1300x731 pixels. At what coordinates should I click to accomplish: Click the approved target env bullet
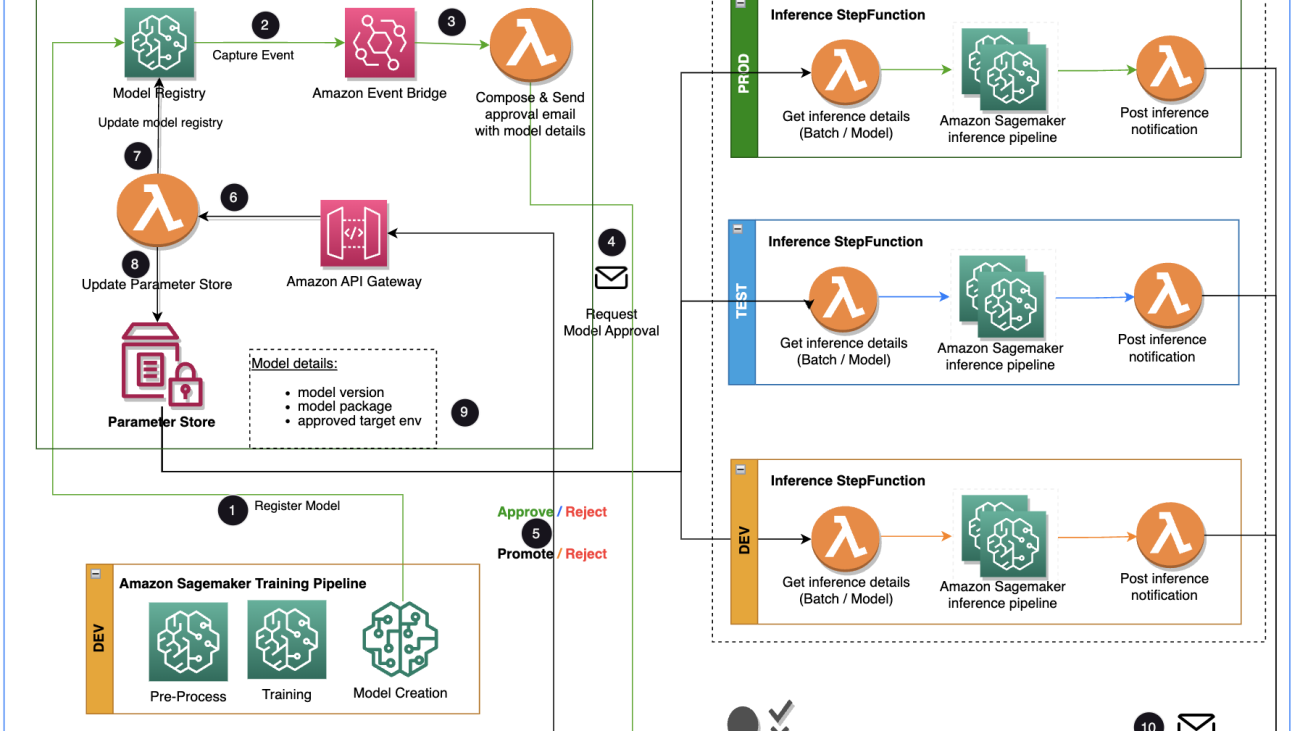360,421
